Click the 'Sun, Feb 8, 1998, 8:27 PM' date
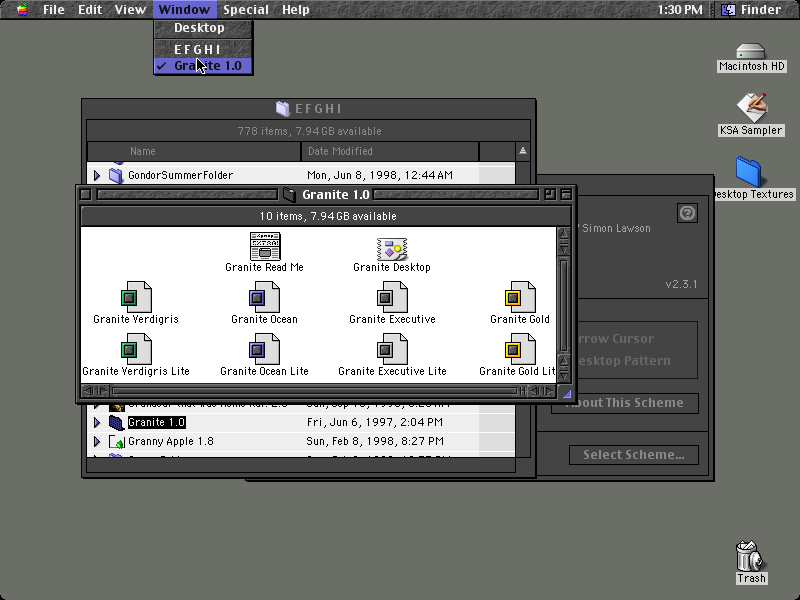The image size is (800, 600). 375,441
